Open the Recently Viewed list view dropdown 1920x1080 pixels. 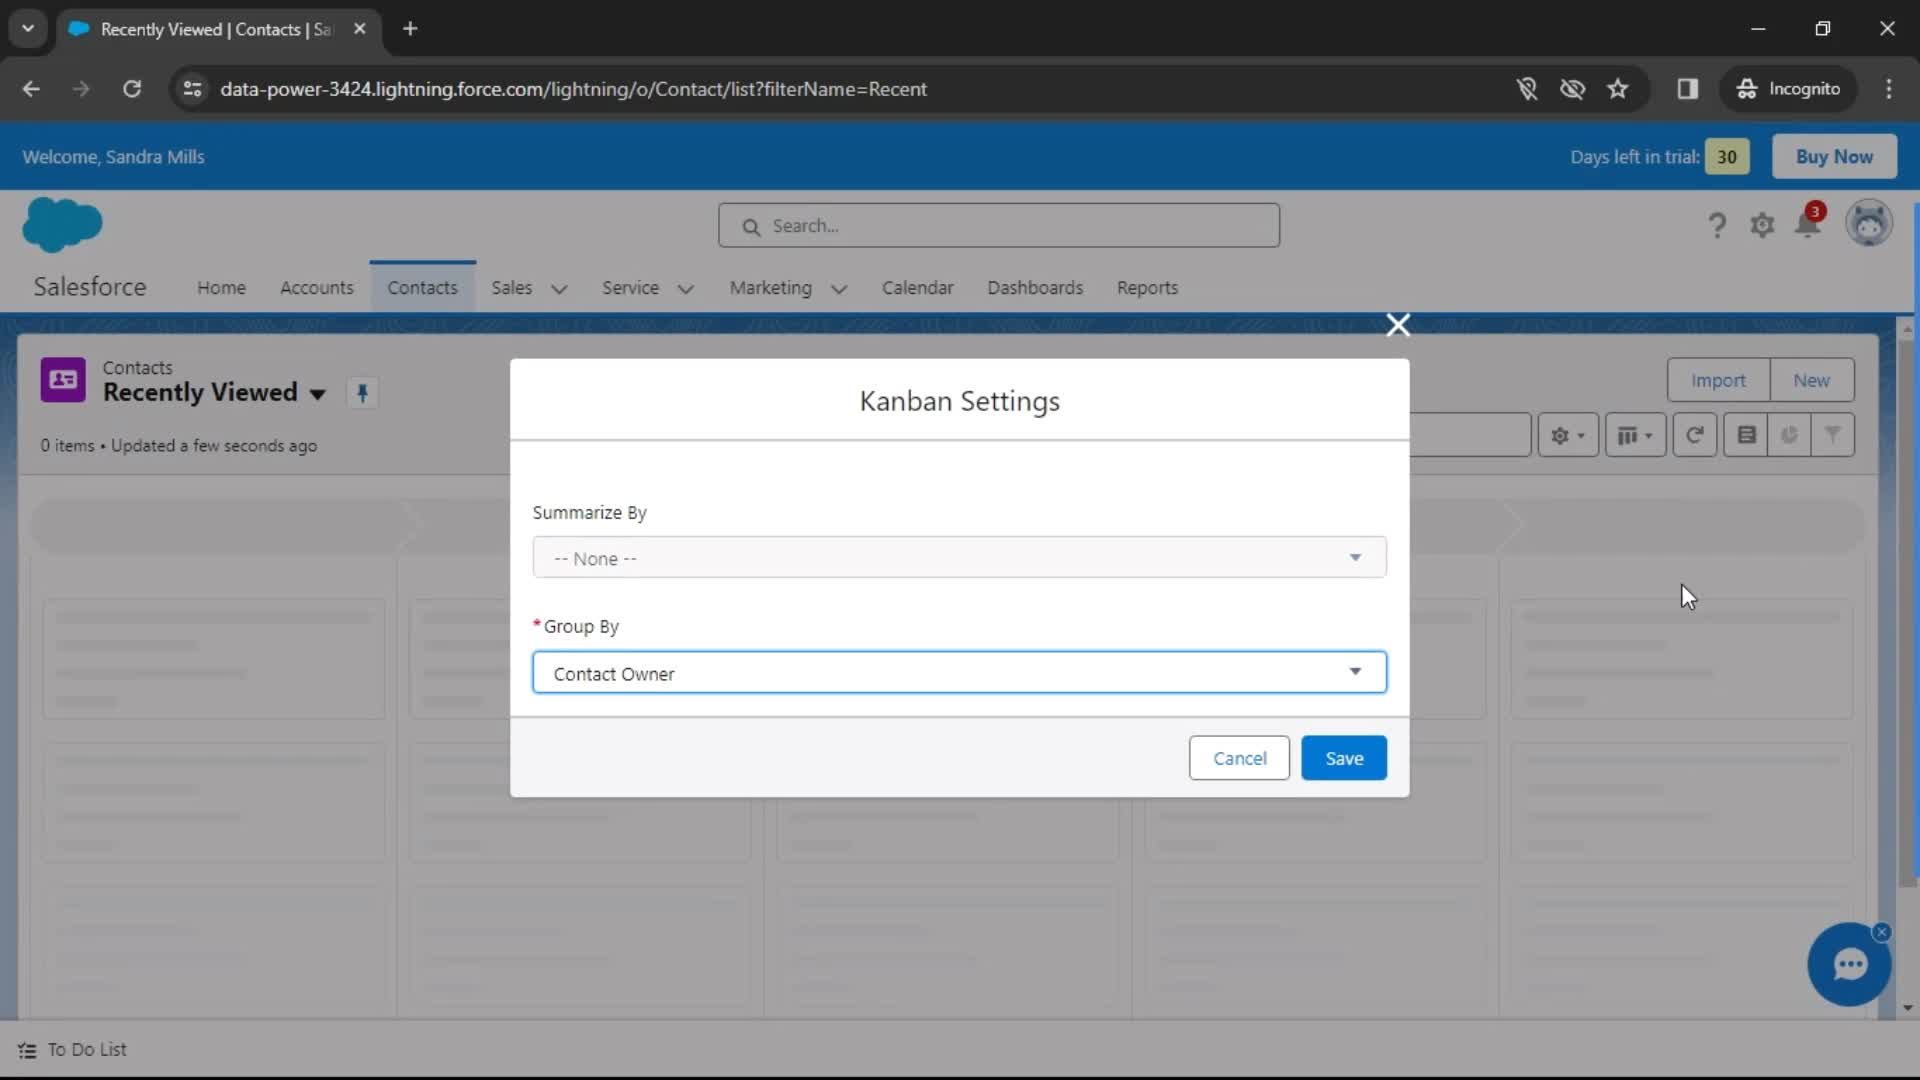(317, 394)
